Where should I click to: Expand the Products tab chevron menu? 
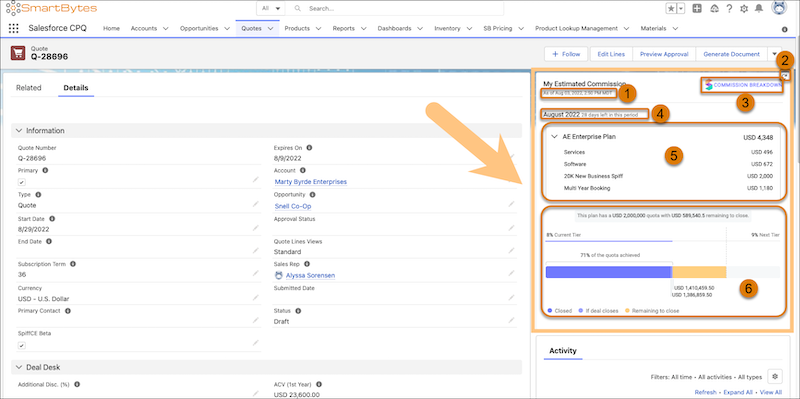[x=318, y=29]
